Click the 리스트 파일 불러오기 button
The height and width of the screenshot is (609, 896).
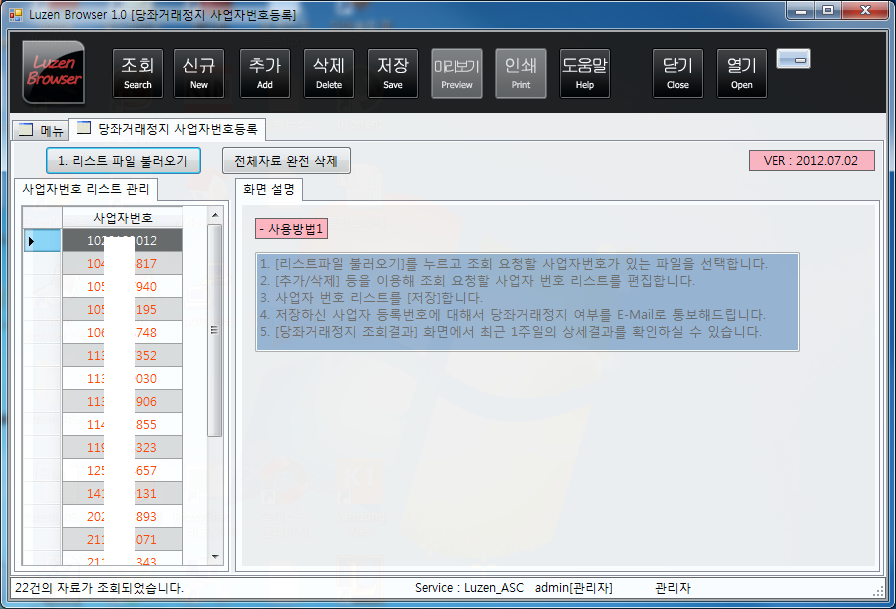click(122, 160)
